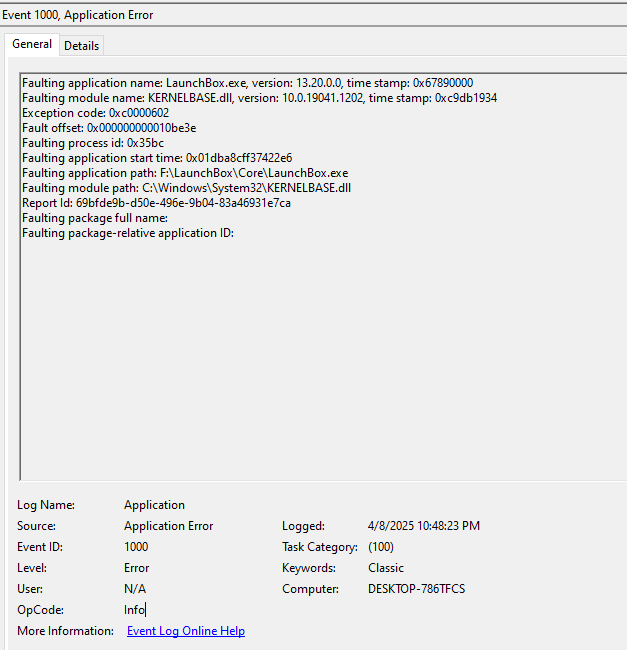Click the Event ID value 1000
627x650 pixels.
point(136,547)
